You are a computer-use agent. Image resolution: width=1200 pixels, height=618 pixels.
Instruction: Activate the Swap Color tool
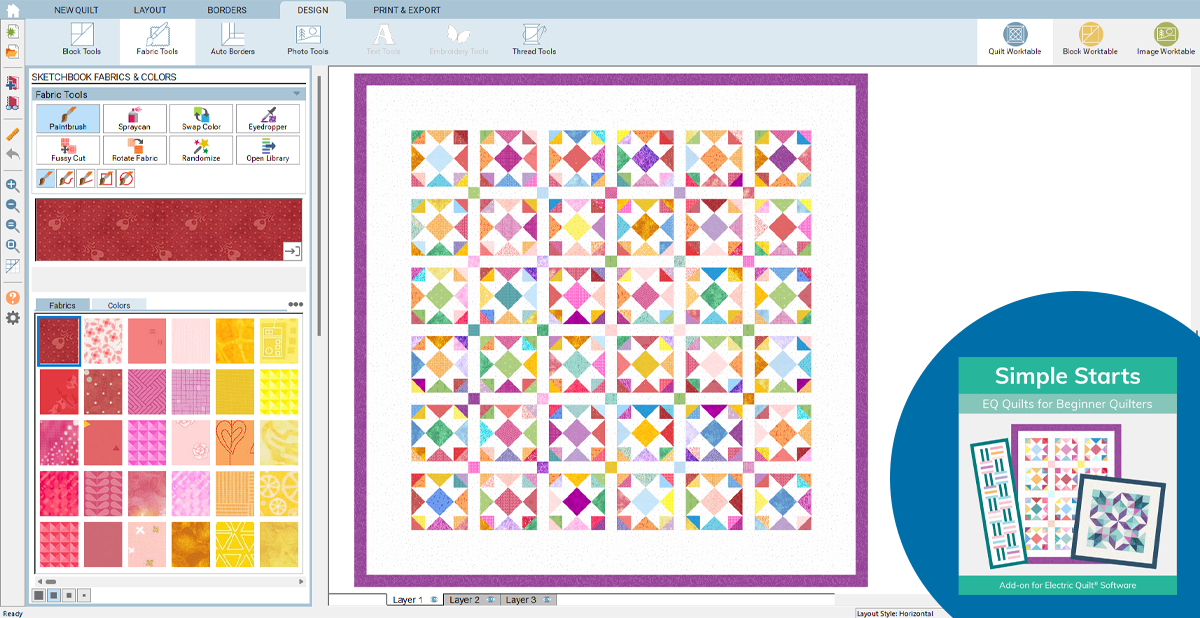click(x=201, y=118)
